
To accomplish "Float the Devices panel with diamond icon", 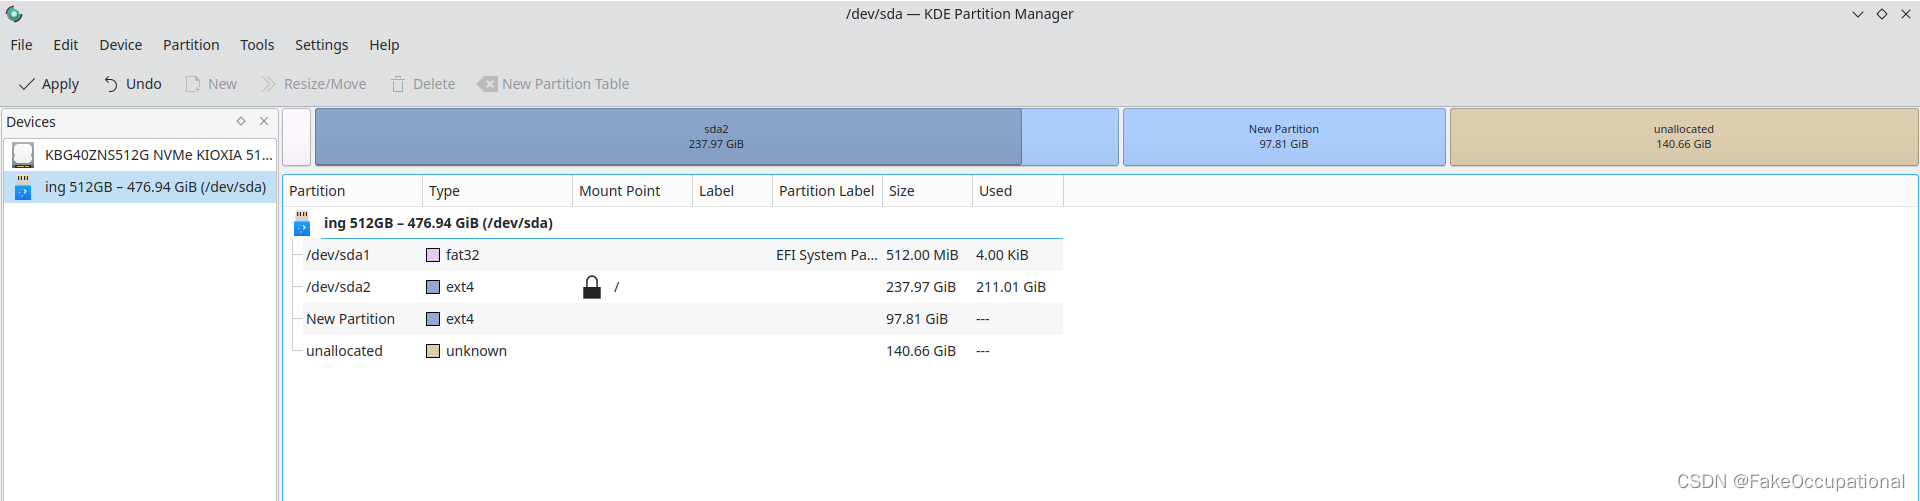I will [x=241, y=121].
